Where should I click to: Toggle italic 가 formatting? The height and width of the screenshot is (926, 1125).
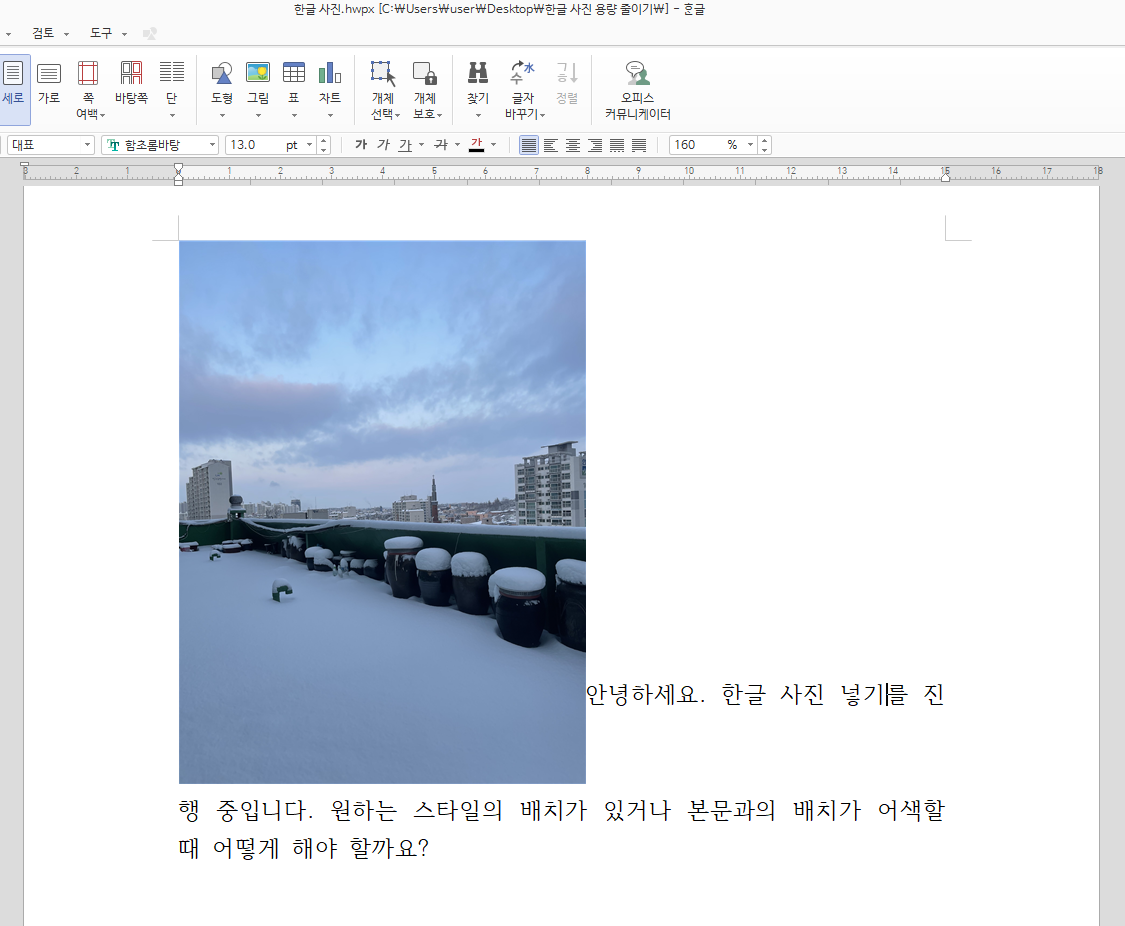383,145
